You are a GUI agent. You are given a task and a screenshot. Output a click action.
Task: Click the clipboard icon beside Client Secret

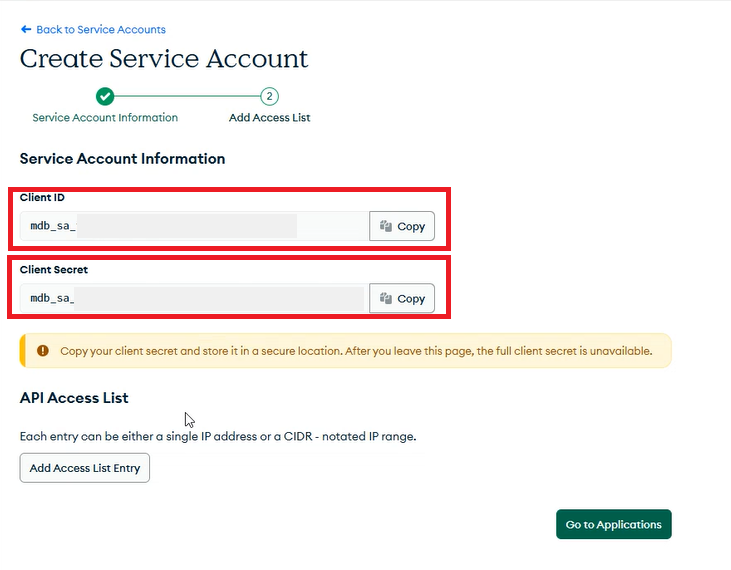pos(386,298)
